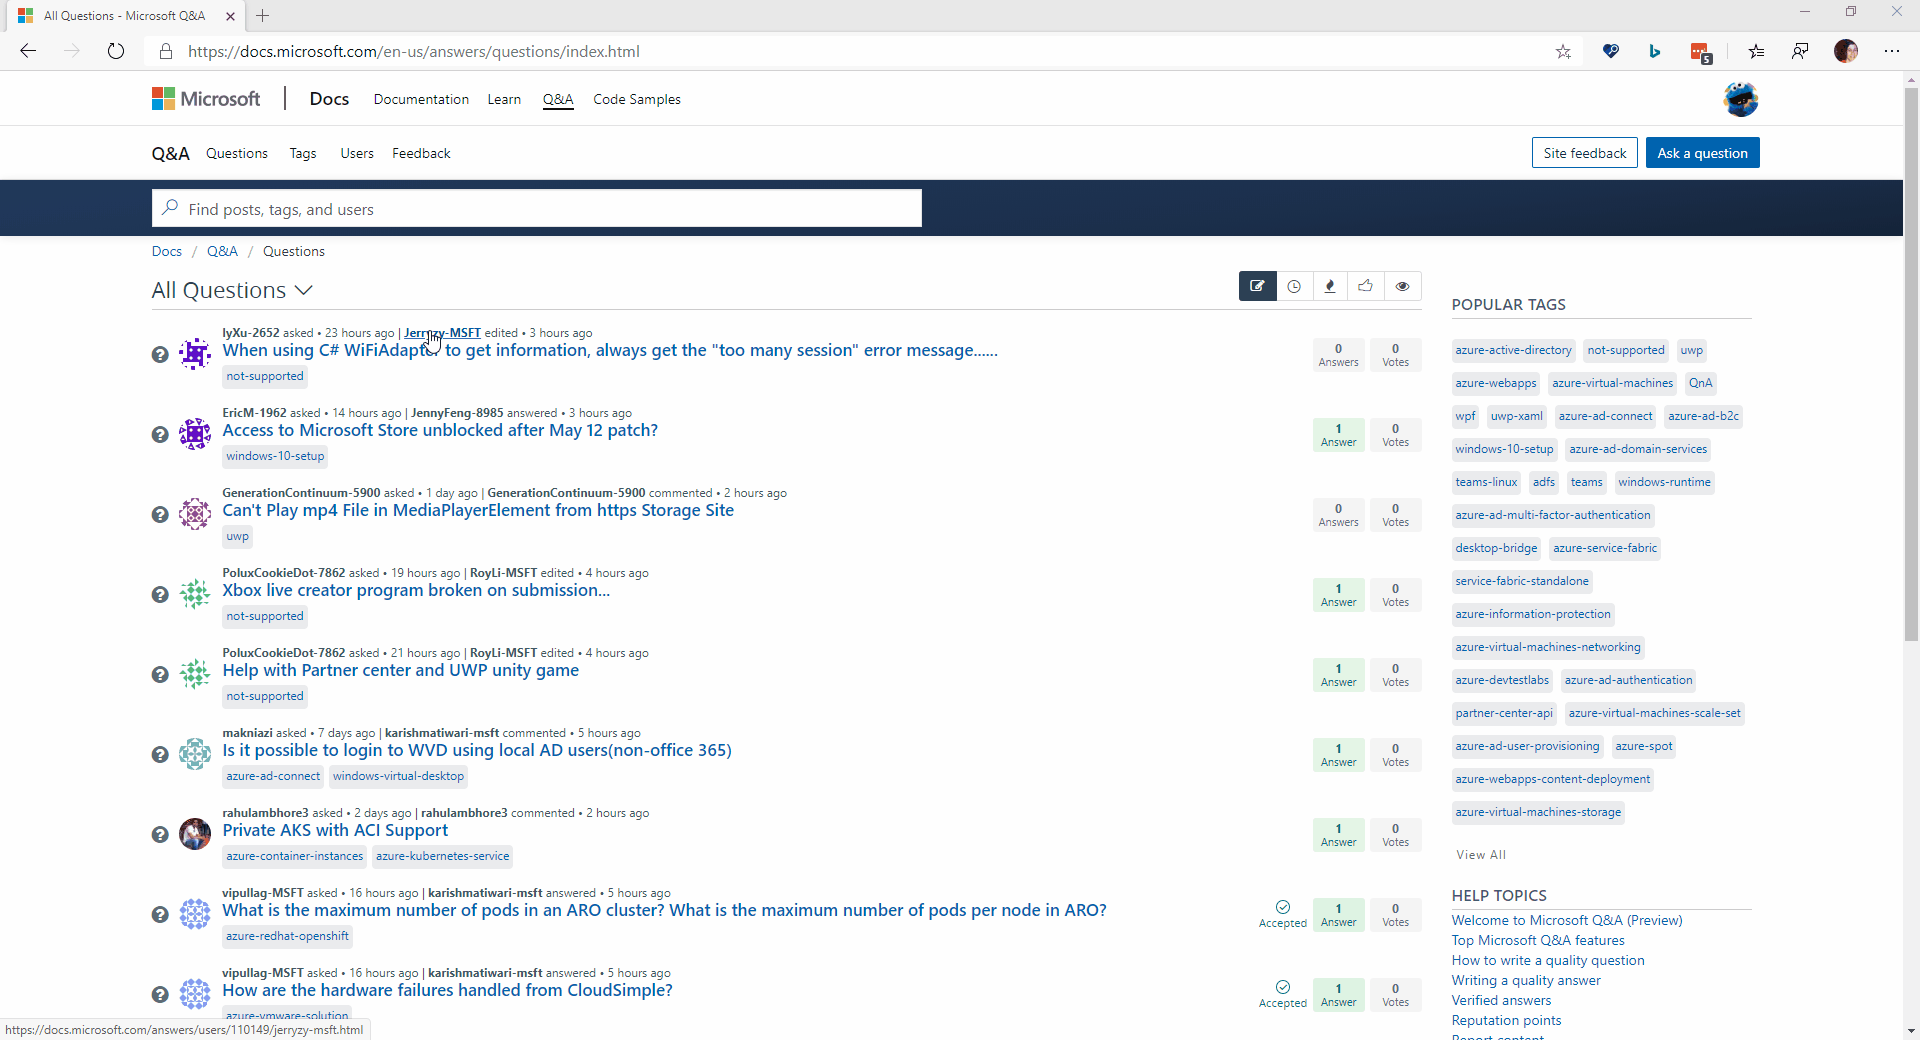Open the browser Settings and more ellipsis
The image size is (1920, 1040).
point(1892,51)
